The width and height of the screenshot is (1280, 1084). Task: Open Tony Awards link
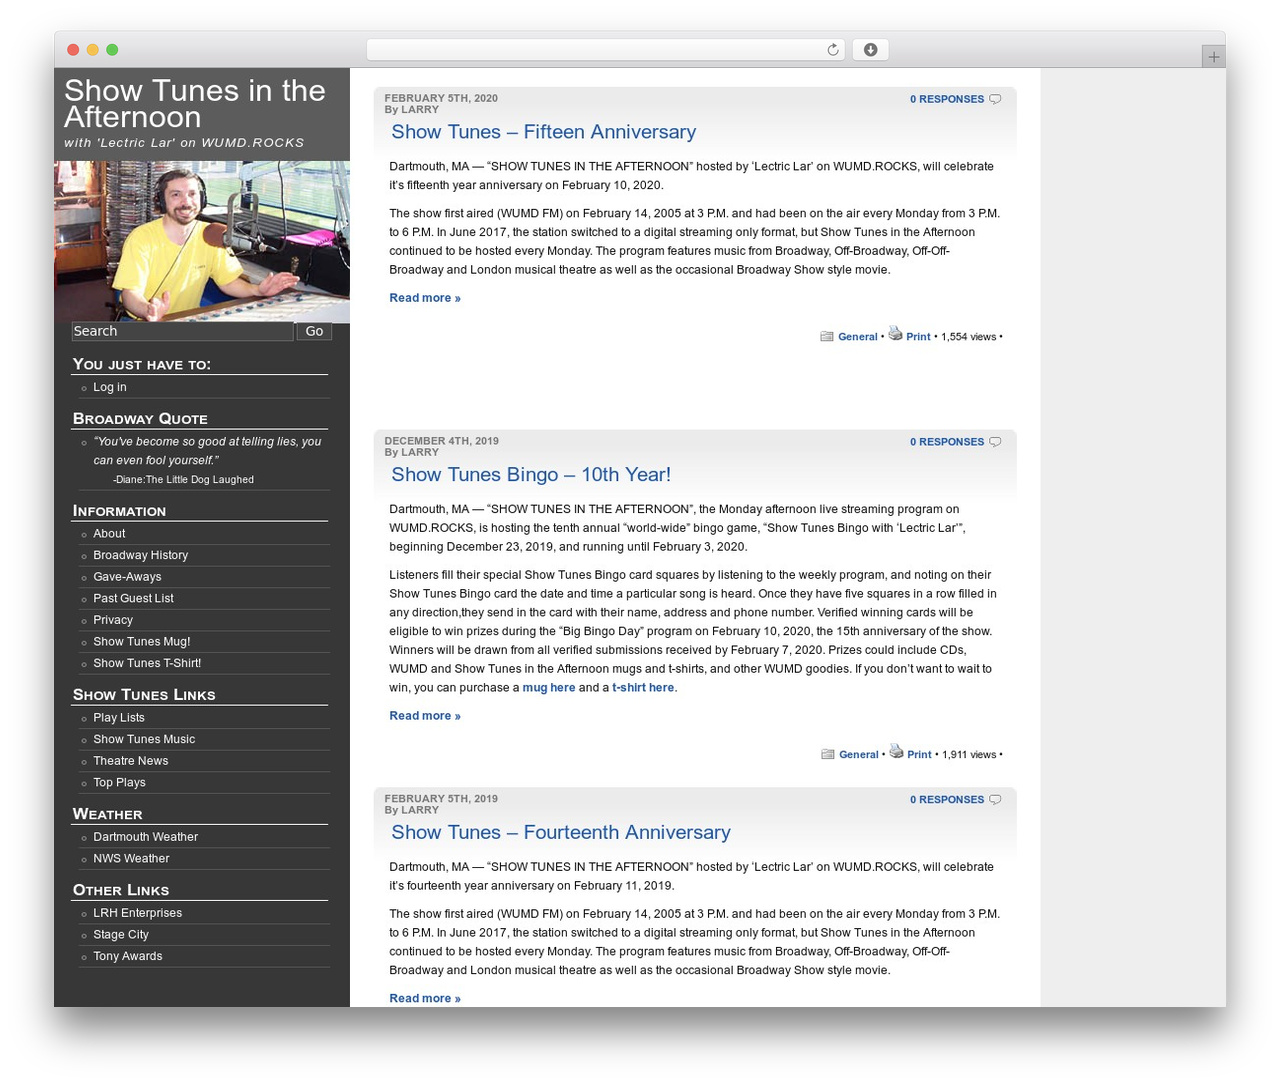(x=128, y=956)
